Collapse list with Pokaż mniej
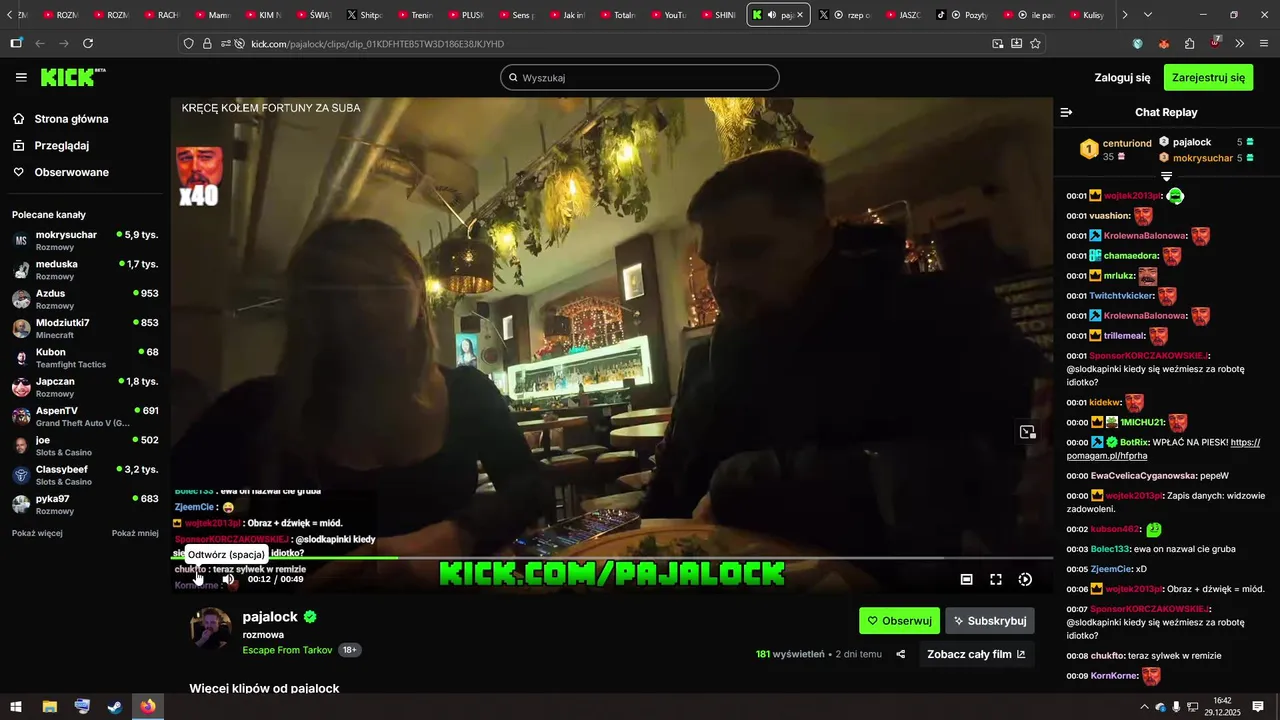This screenshot has width=1280, height=720. click(135, 533)
